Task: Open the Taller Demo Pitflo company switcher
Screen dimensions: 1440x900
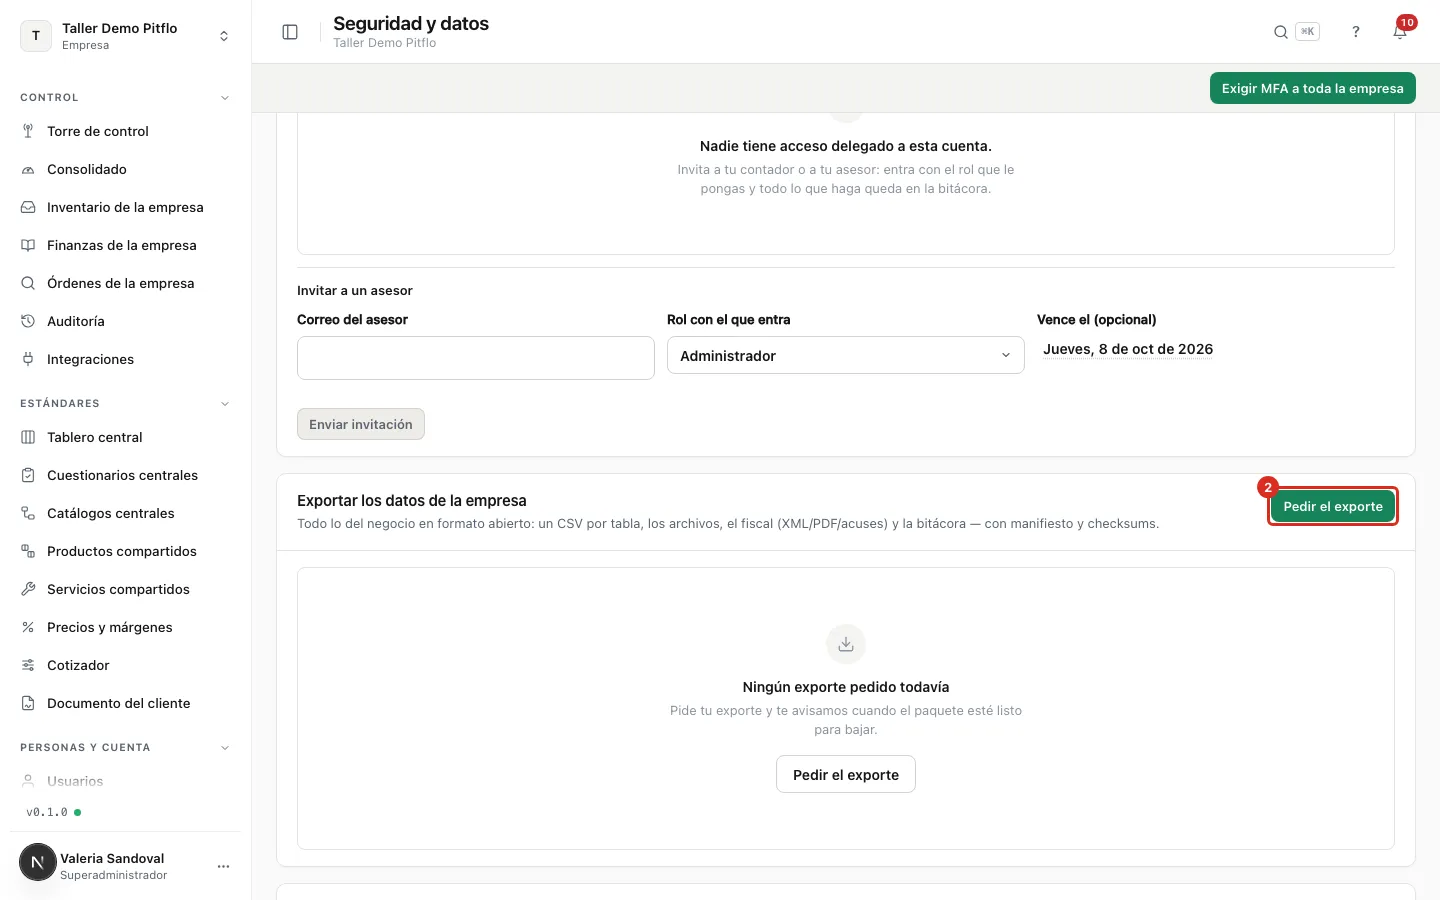Action: point(125,36)
